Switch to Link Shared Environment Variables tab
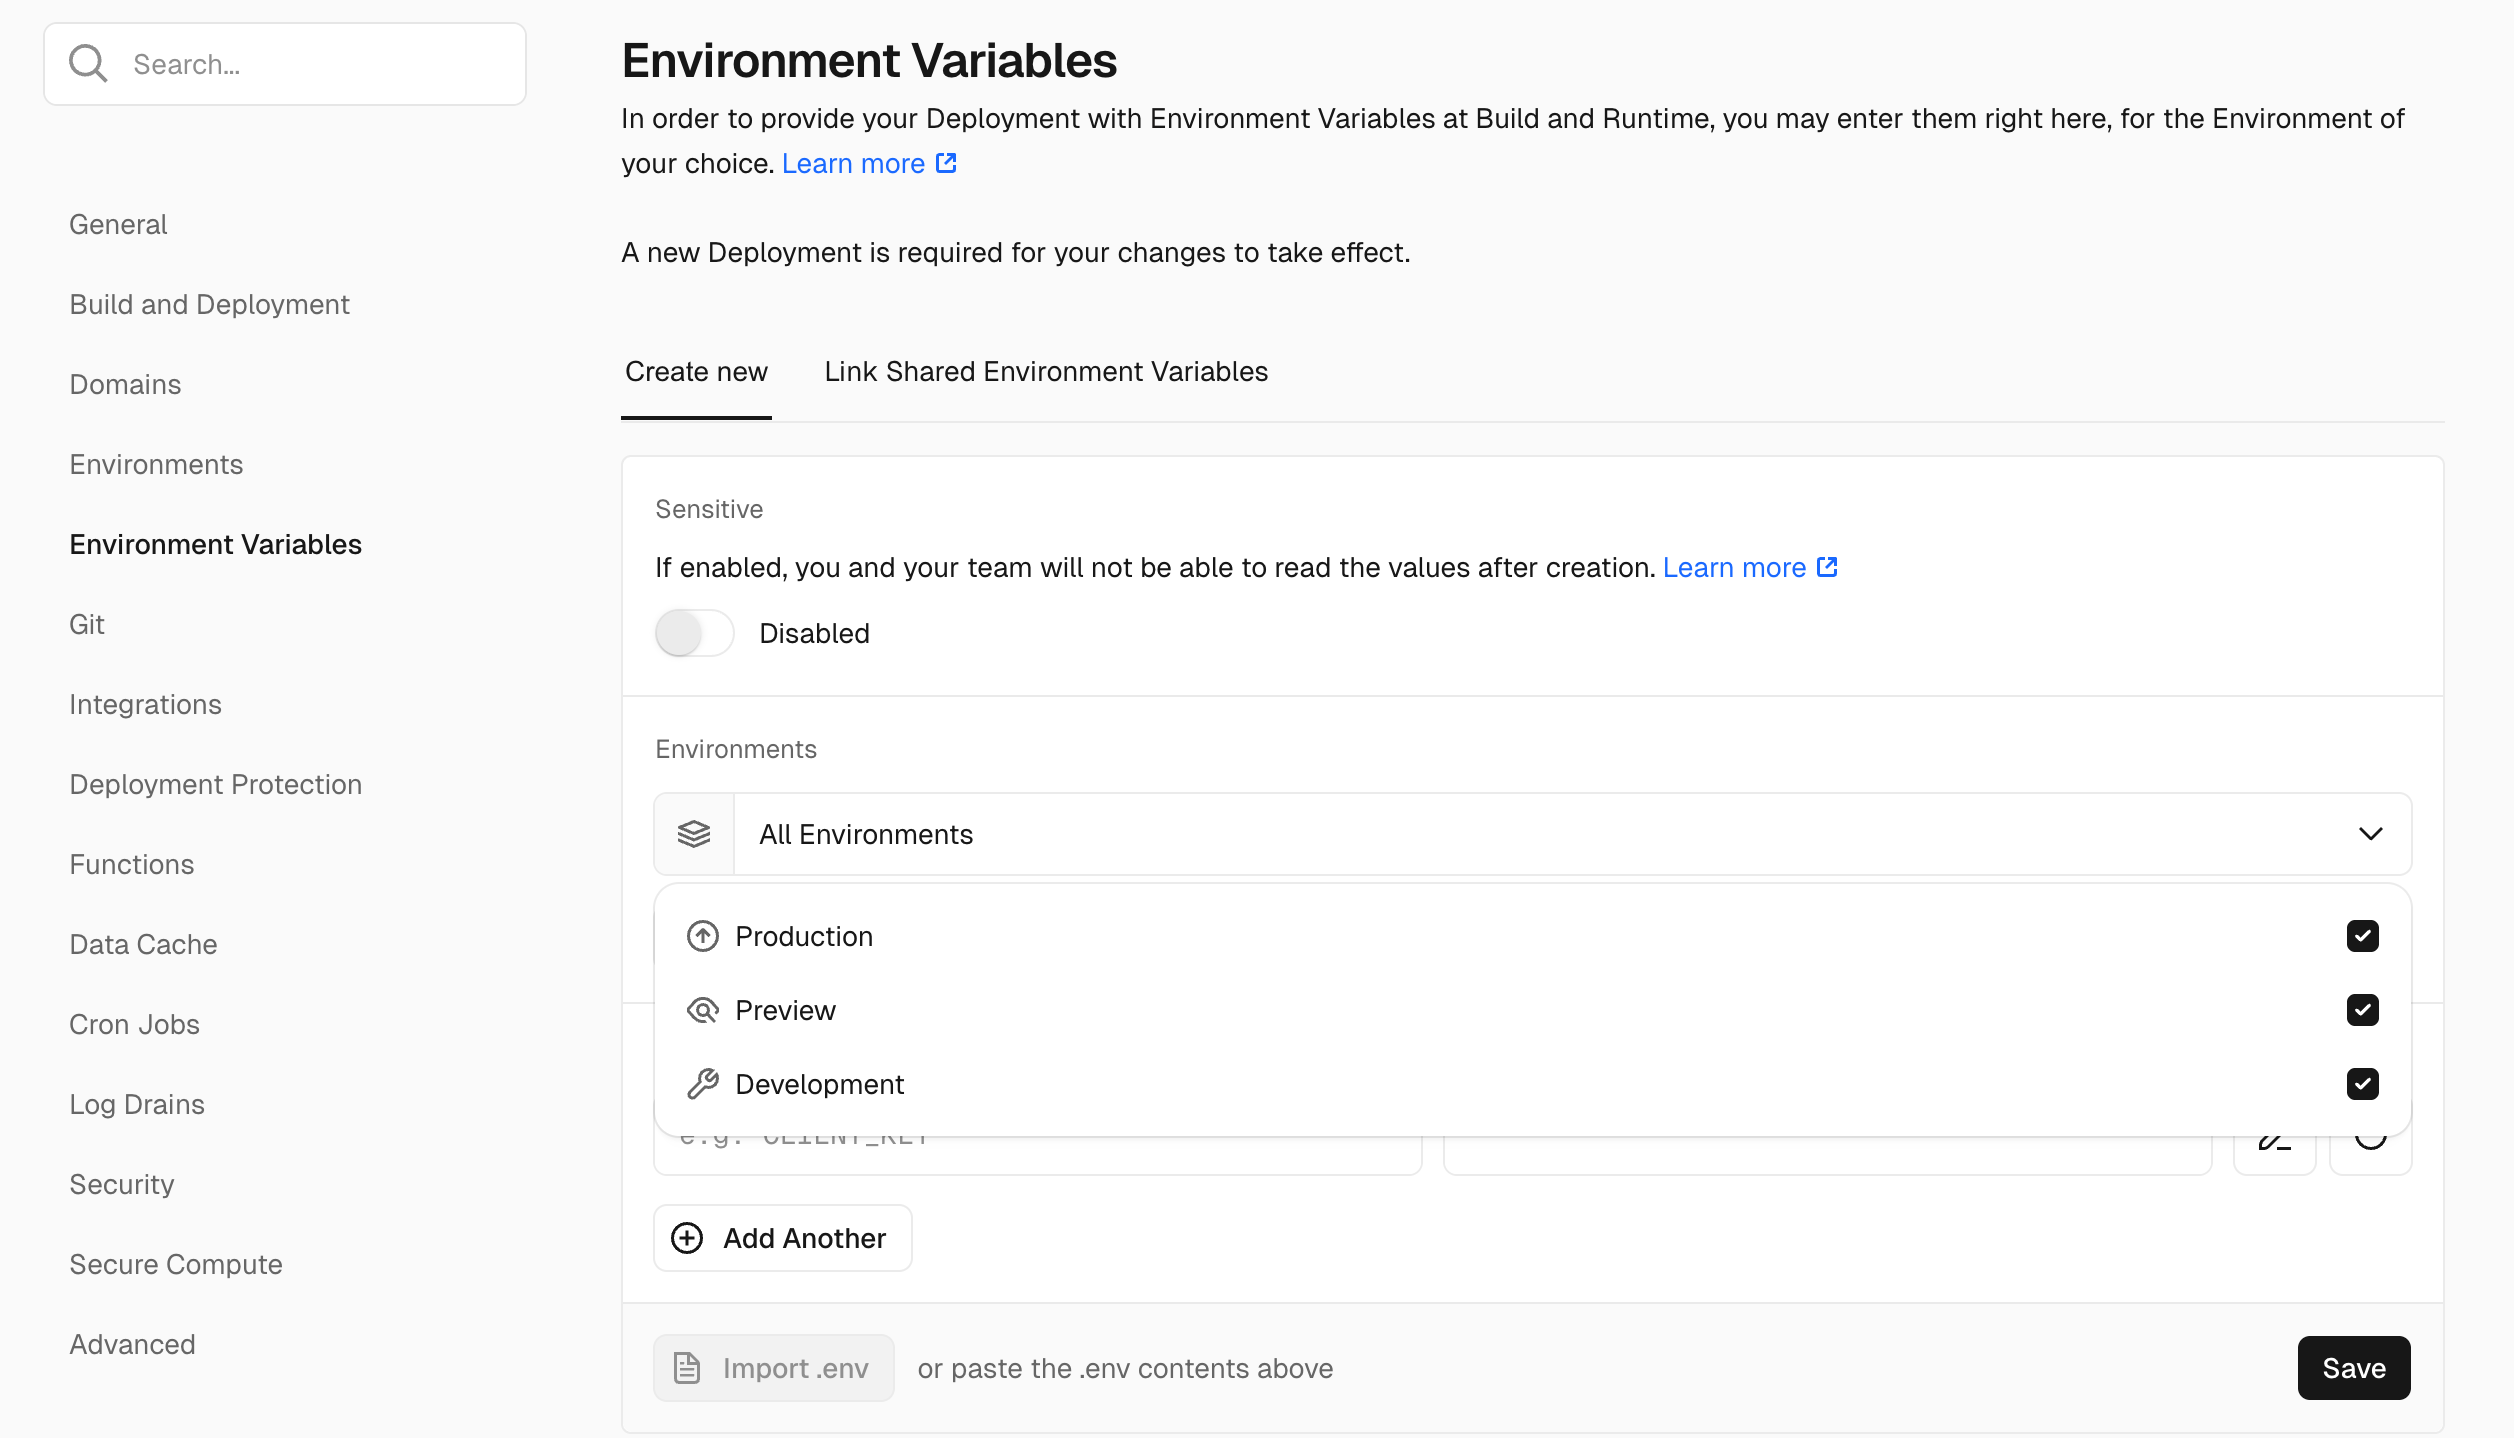The image size is (2514, 1438). click(1046, 371)
